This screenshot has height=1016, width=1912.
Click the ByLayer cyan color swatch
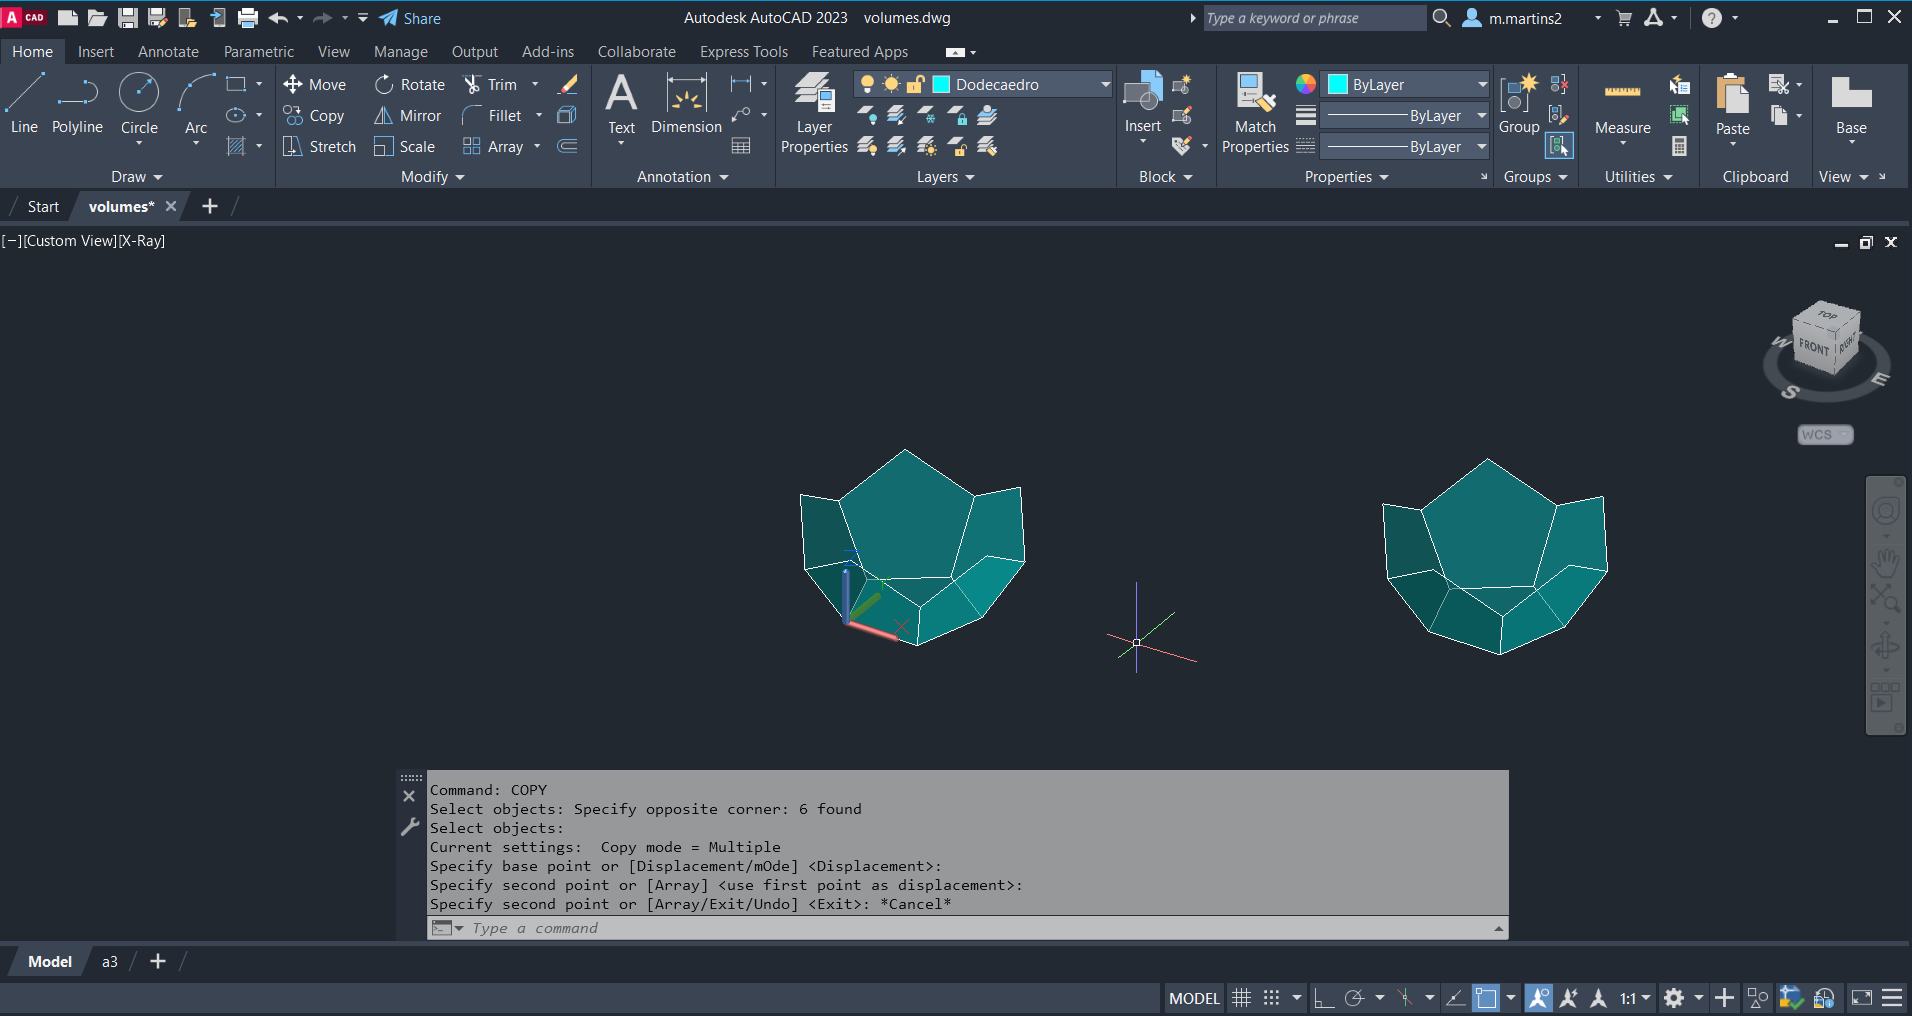click(x=1338, y=85)
